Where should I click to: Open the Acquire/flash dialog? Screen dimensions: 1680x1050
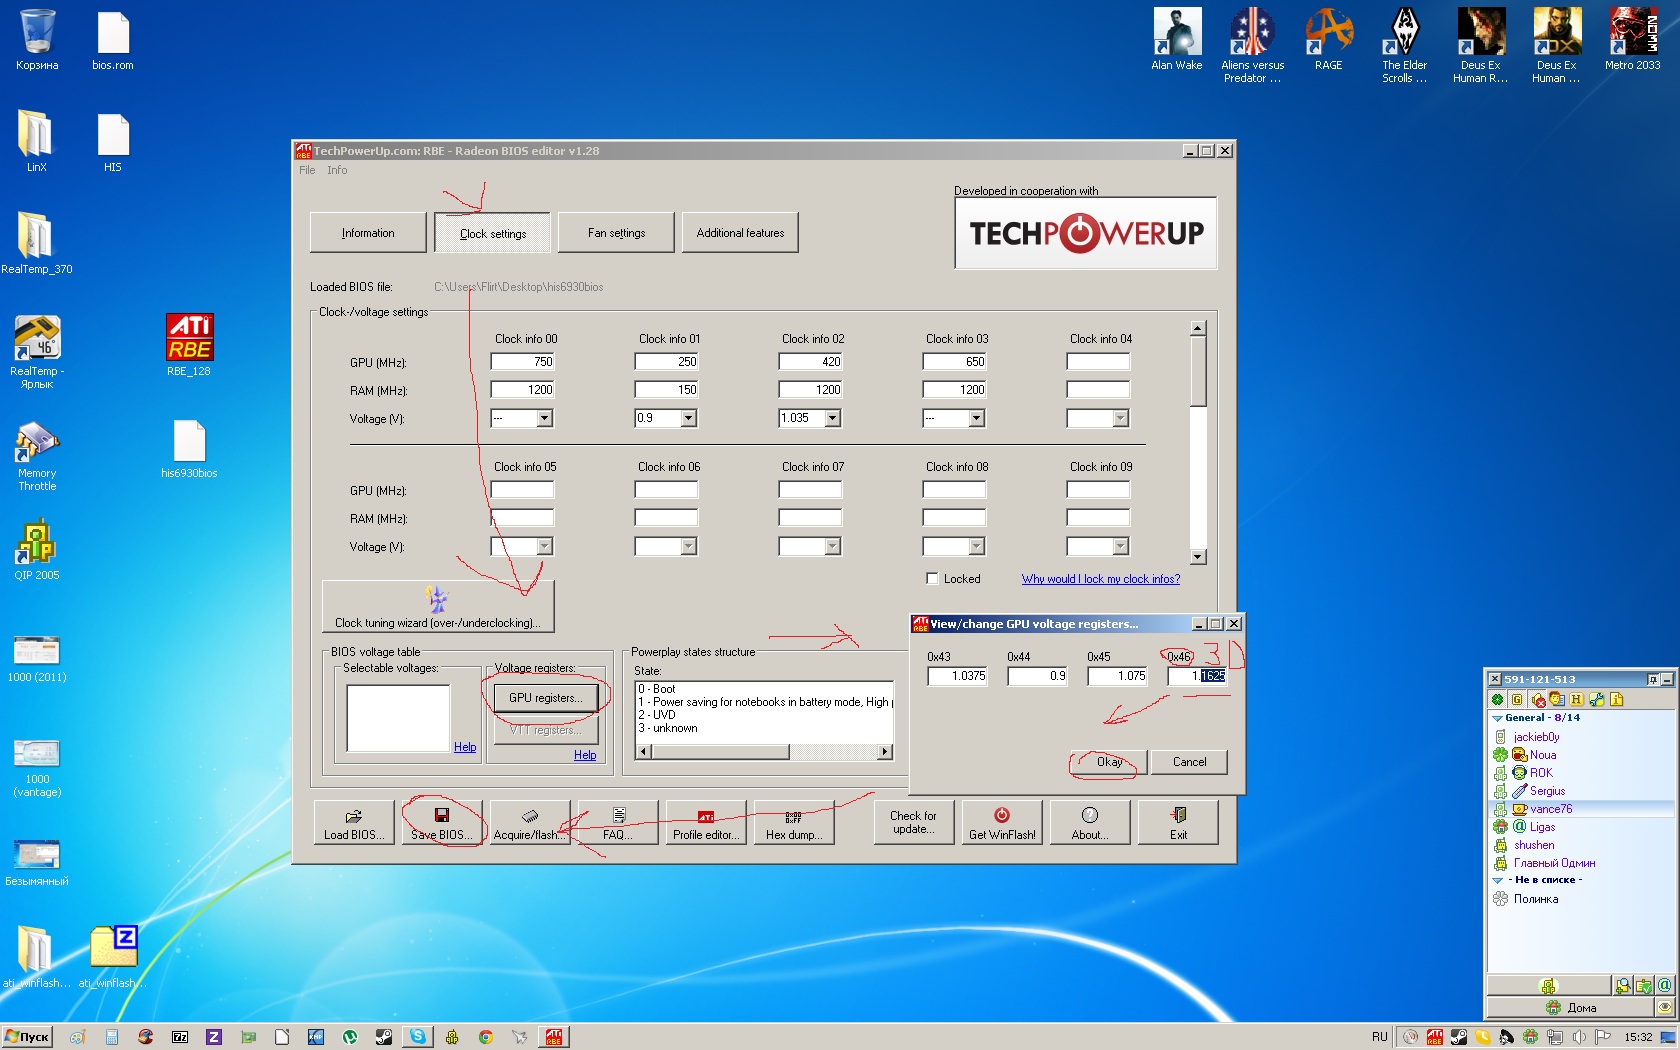point(530,823)
